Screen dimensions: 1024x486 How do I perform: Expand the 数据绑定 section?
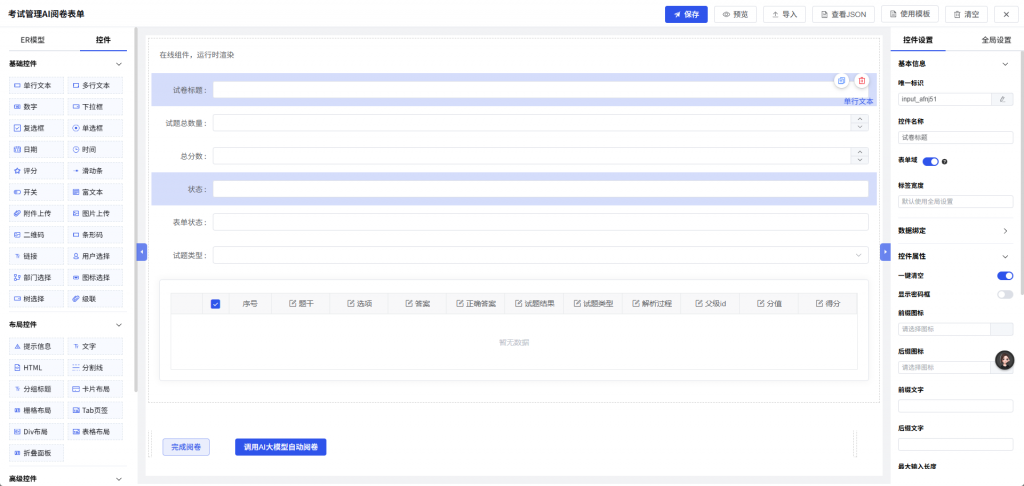point(953,231)
